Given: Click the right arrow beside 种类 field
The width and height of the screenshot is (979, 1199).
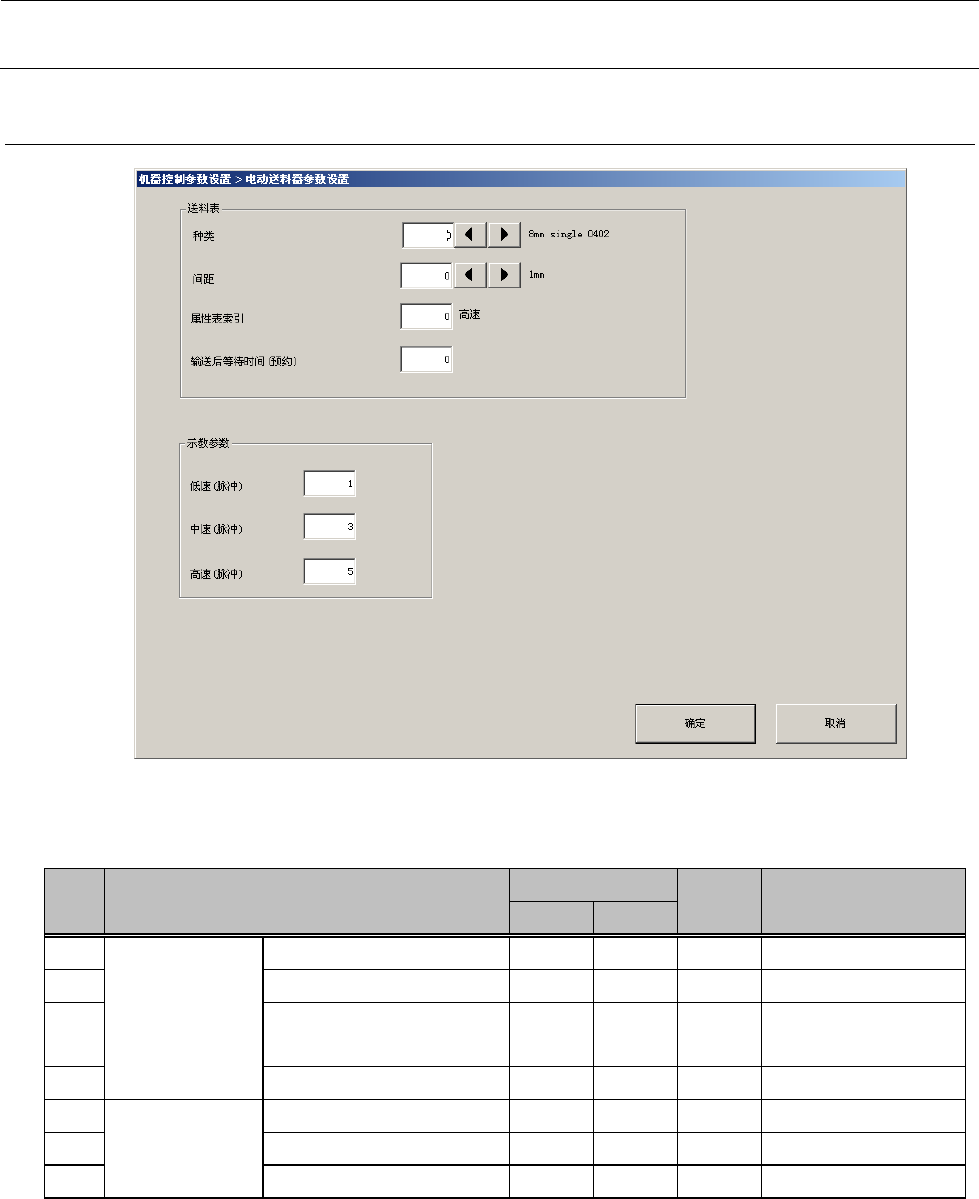Looking at the screenshot, I should coord(504,235).
